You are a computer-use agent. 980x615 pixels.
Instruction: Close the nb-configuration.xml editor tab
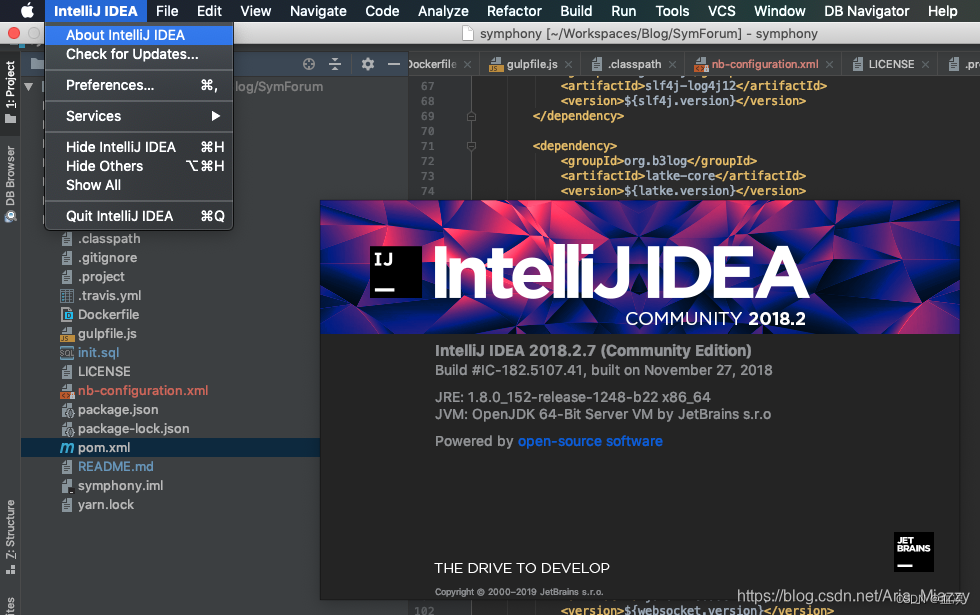[829, 64]
